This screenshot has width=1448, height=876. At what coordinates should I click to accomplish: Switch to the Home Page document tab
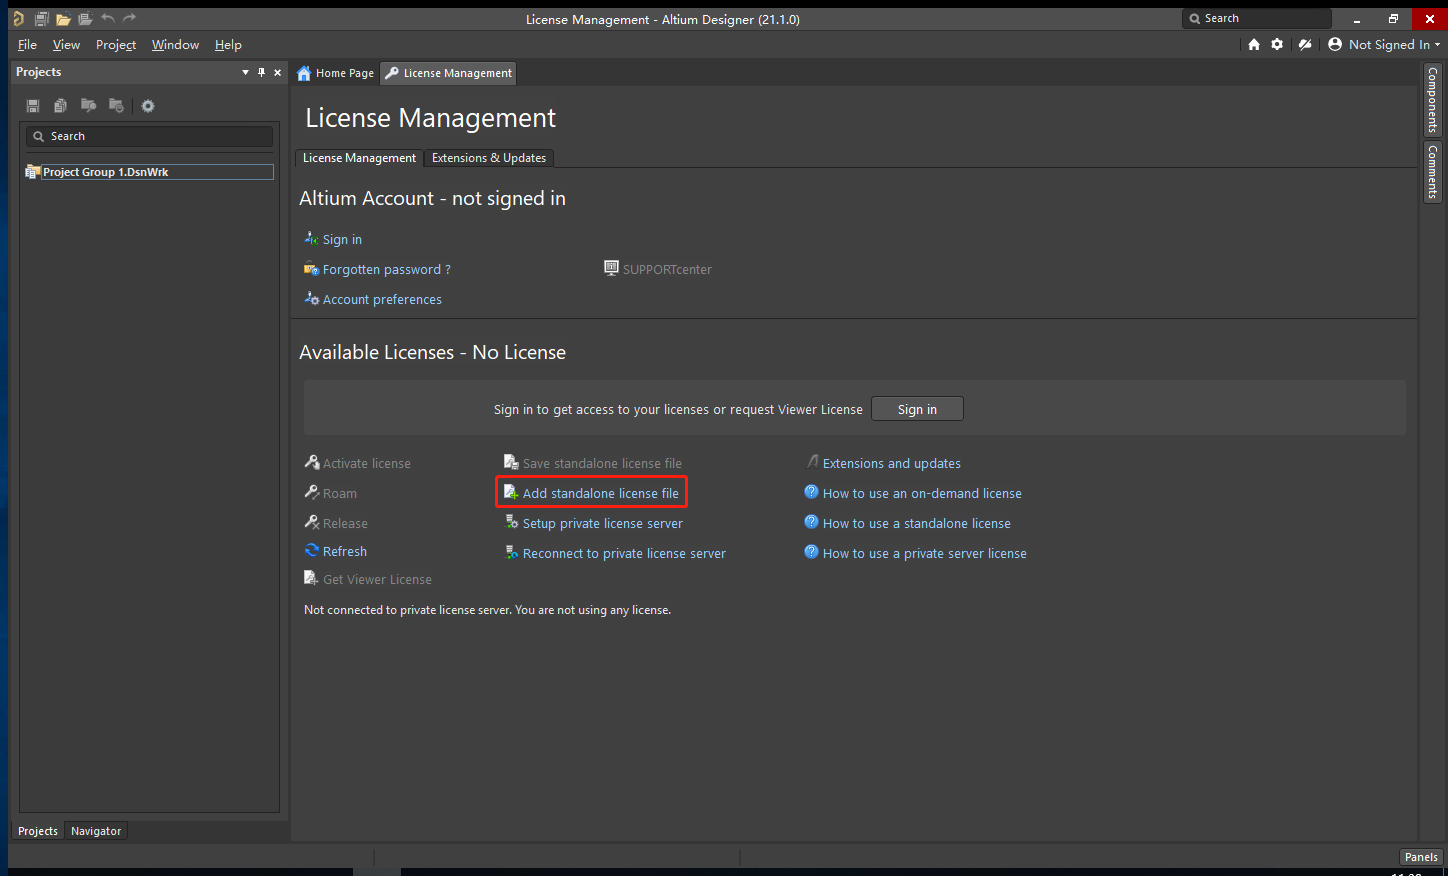[336, 73]
